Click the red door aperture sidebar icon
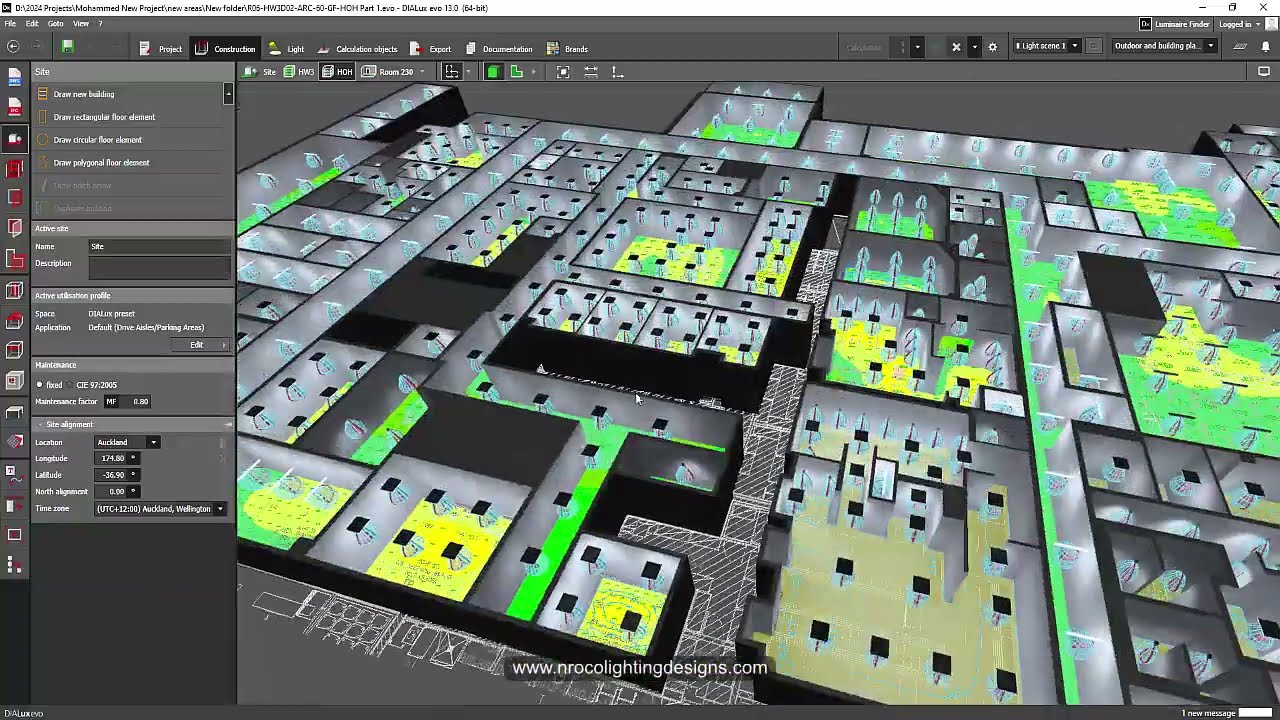The height and width of the screenshot is (720, 1280). point(14,229)
